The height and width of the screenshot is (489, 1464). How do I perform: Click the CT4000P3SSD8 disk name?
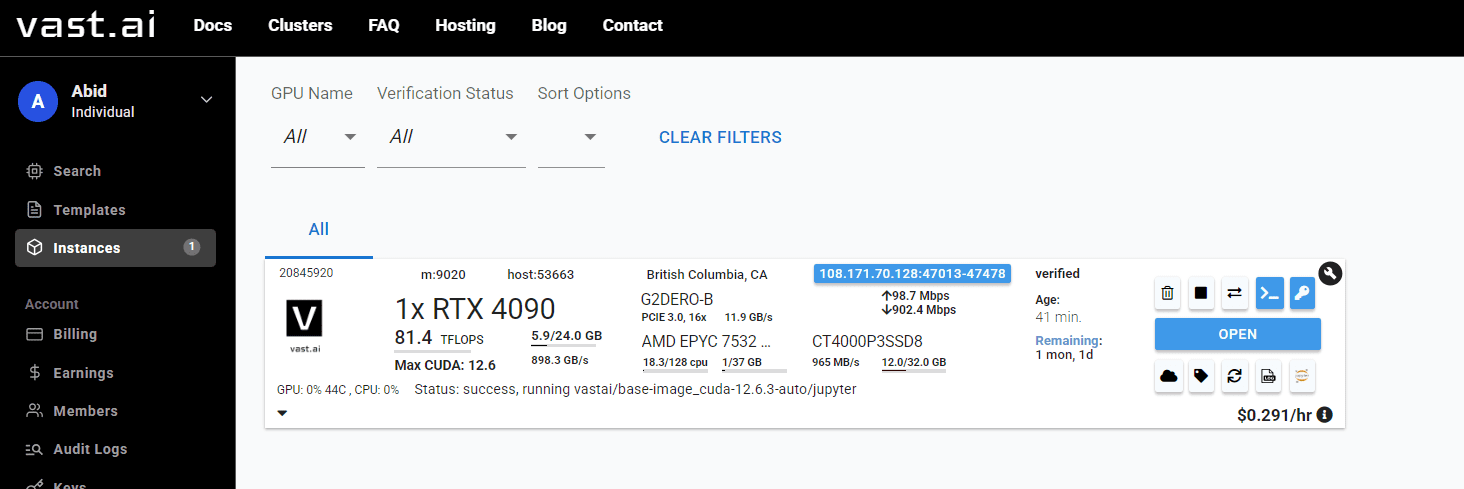(x=867, y=341)
